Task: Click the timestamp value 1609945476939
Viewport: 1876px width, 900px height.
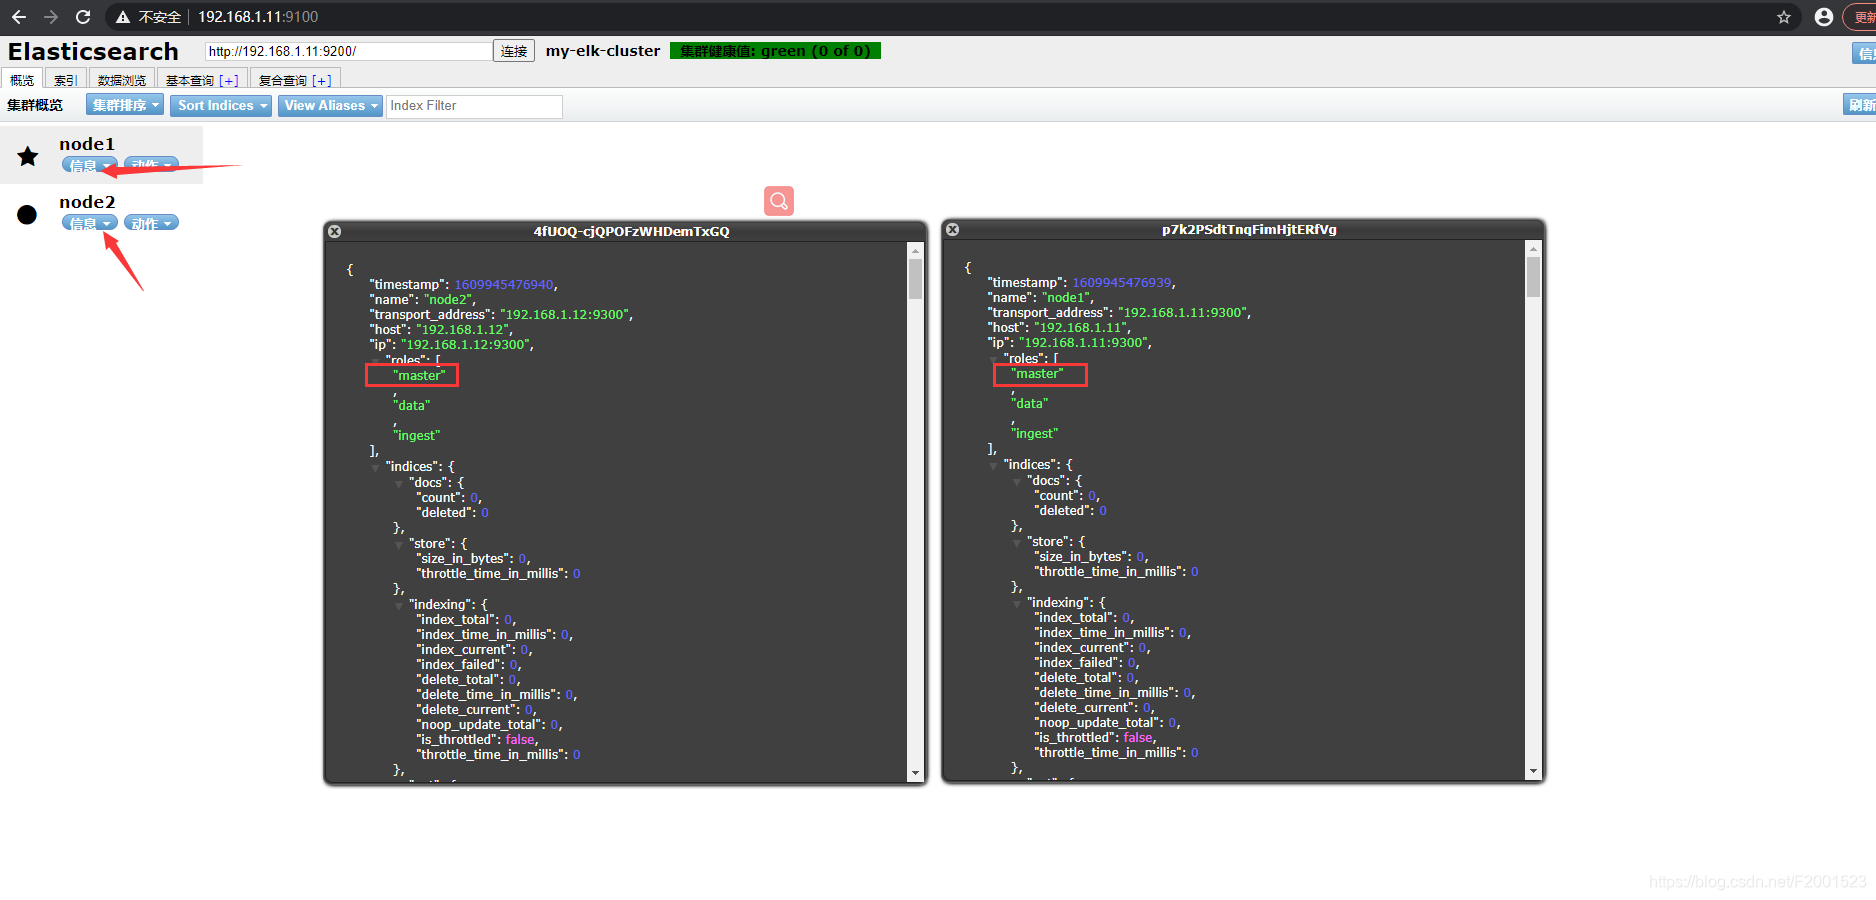Action: 1122,283
